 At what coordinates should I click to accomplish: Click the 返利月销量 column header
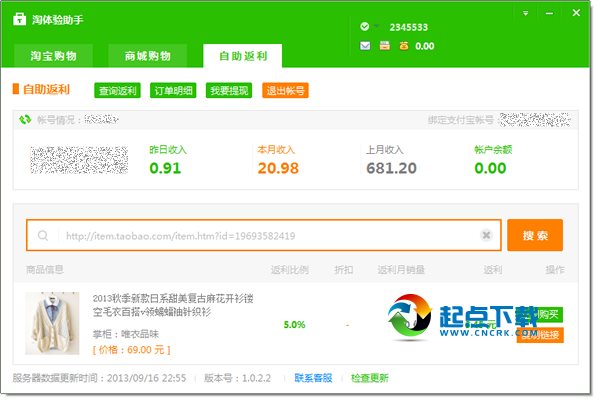pyautogui.click(x=401, y=270)
